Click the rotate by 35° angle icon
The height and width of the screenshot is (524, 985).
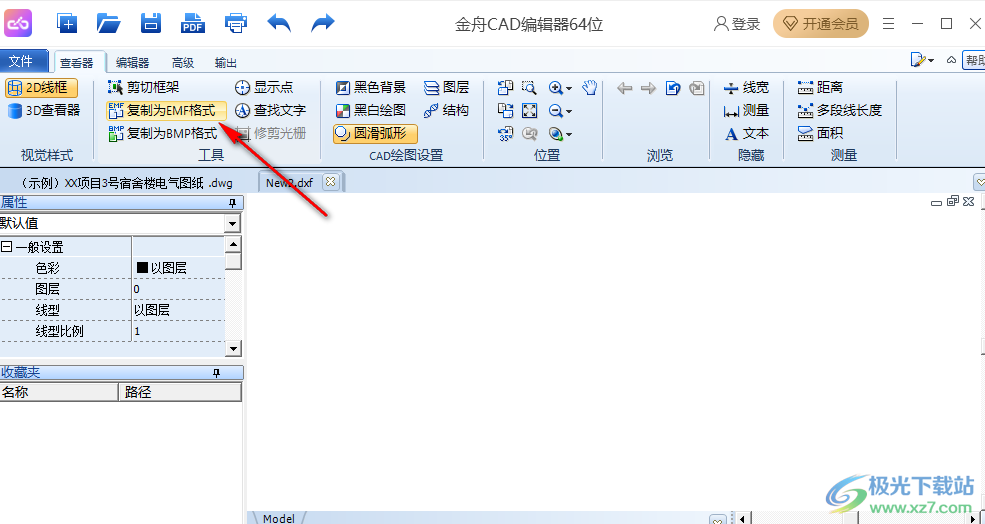tap(505, 133)
